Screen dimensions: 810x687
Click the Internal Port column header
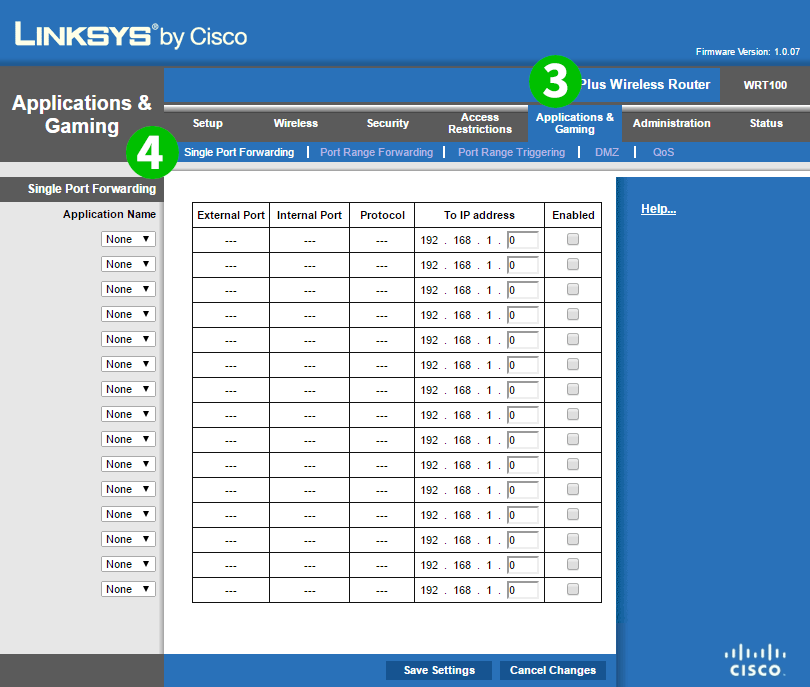[309, 215]
